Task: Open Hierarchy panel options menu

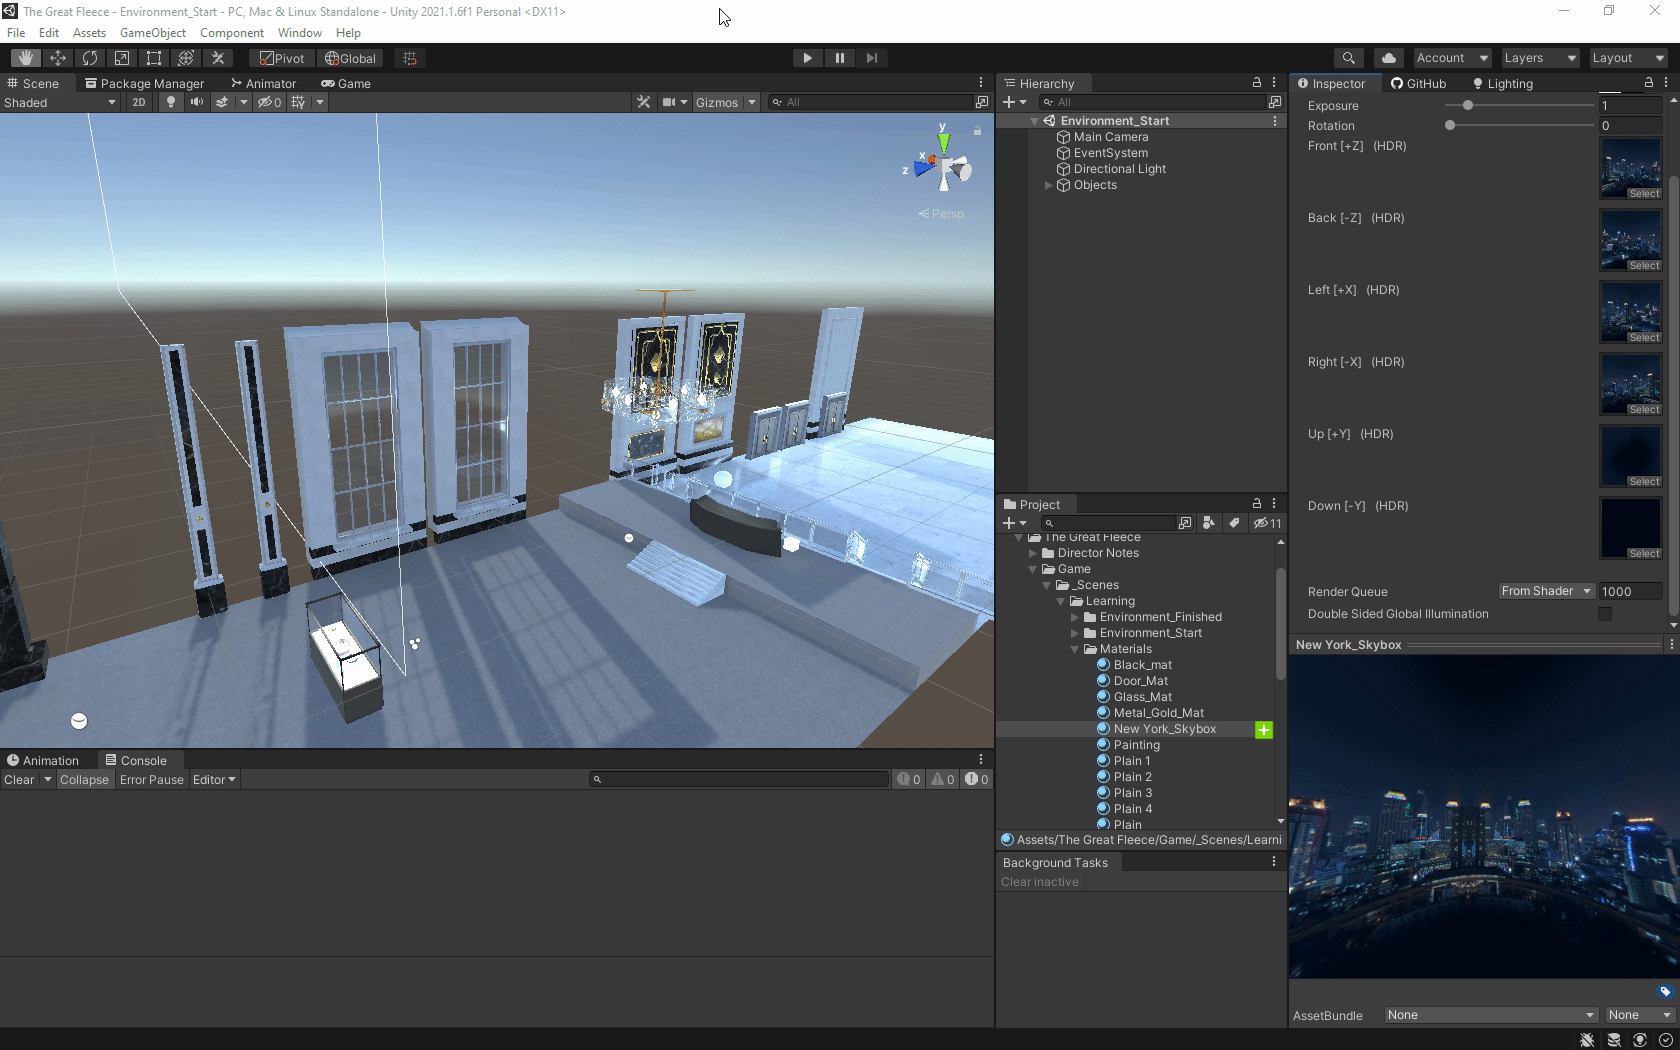Action: click(x=1274, y=83)
